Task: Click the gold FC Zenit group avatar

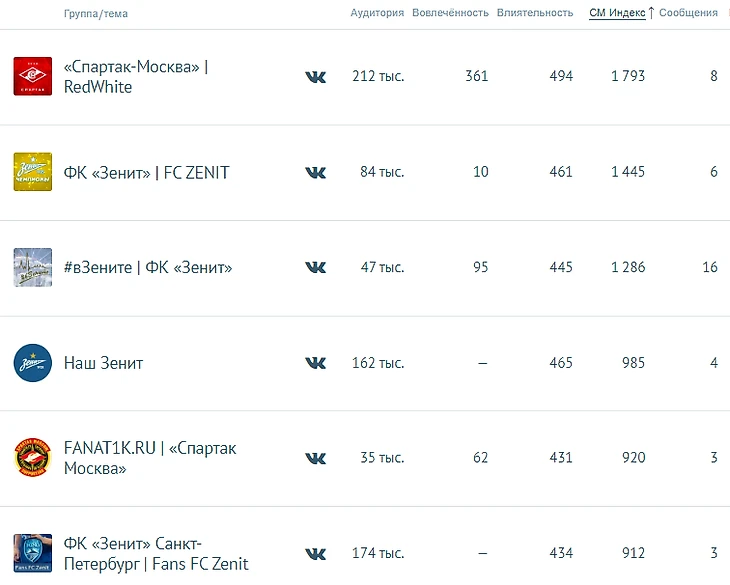Action: click(32, 172)
